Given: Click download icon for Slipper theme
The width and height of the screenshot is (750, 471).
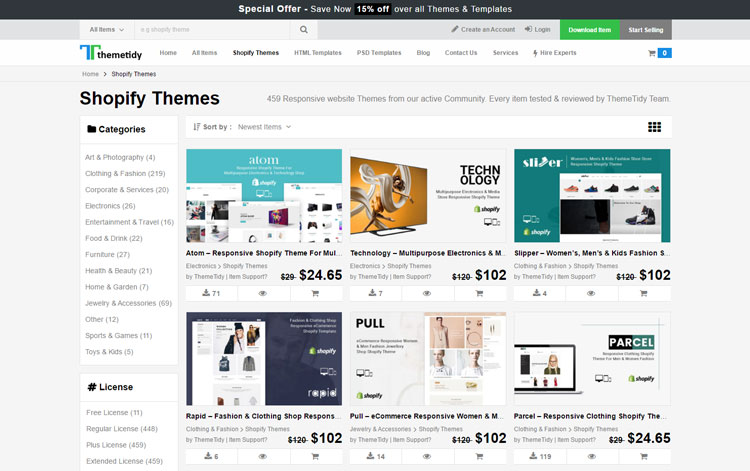Looking at the screenshot, I should point(539,293).
